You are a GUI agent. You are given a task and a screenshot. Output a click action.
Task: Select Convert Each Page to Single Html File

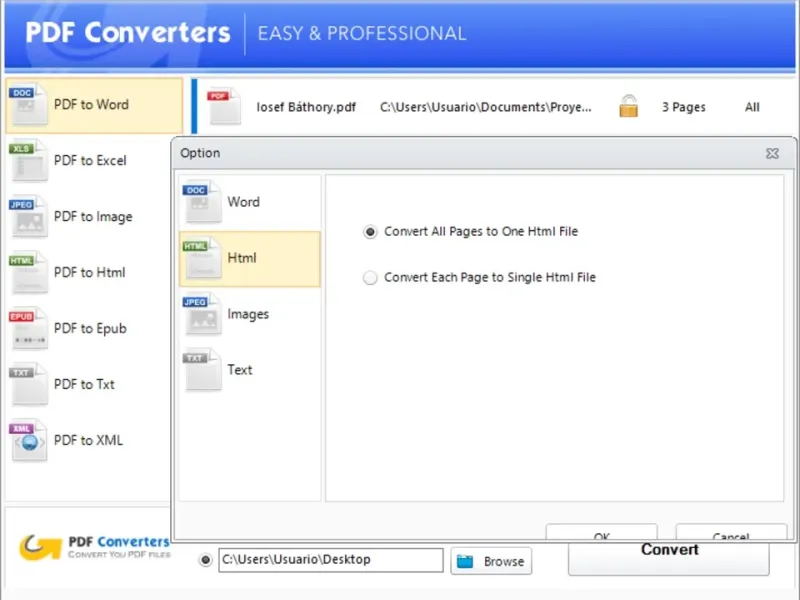[370, 278]
